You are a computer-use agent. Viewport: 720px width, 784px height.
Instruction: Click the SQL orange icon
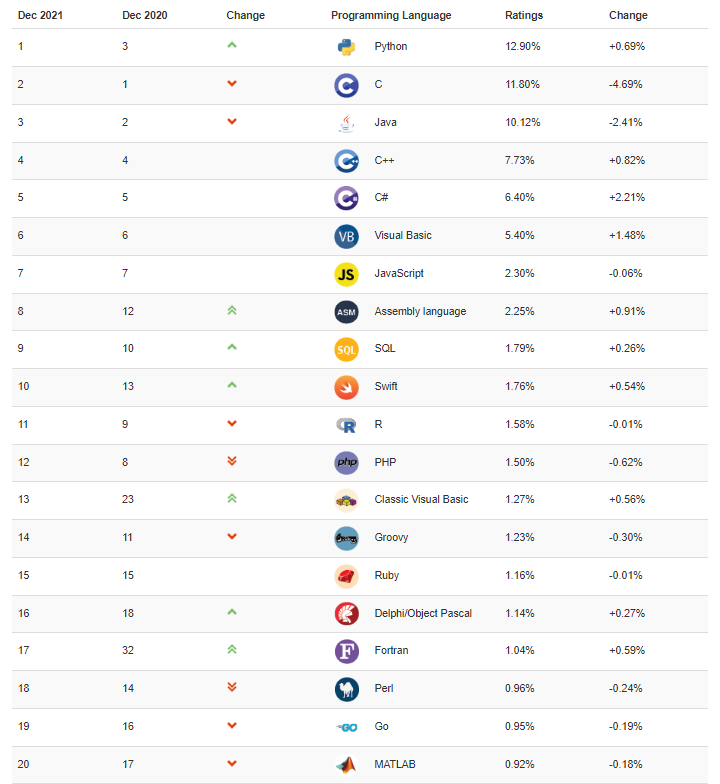pos(346,349)
